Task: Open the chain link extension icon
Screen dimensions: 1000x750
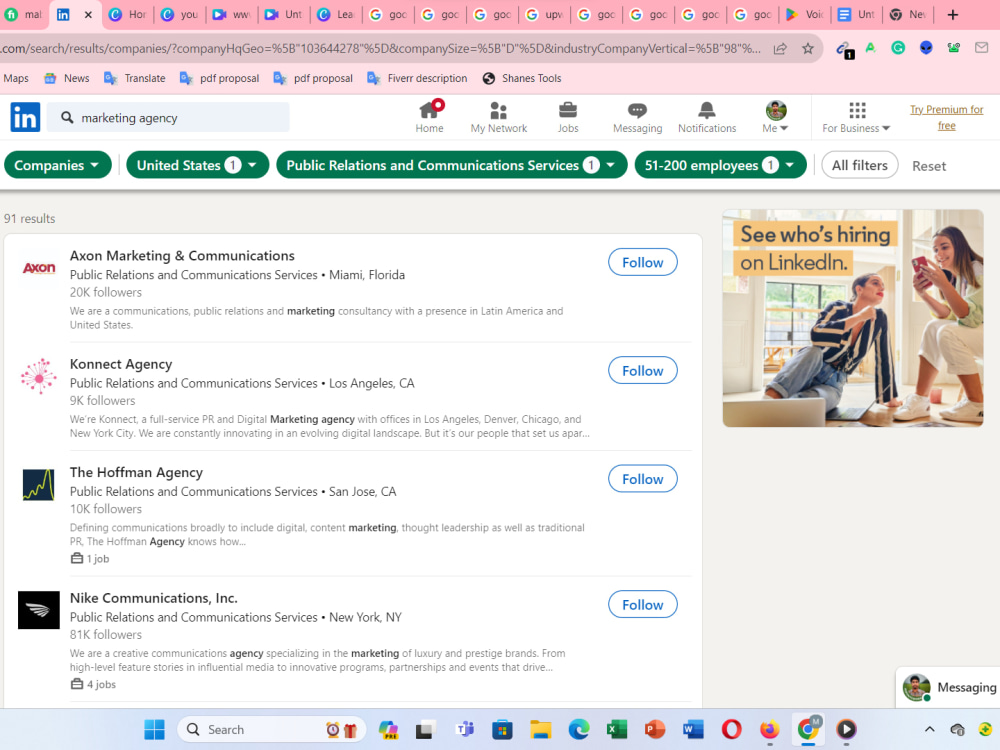Action: [844, 49]
